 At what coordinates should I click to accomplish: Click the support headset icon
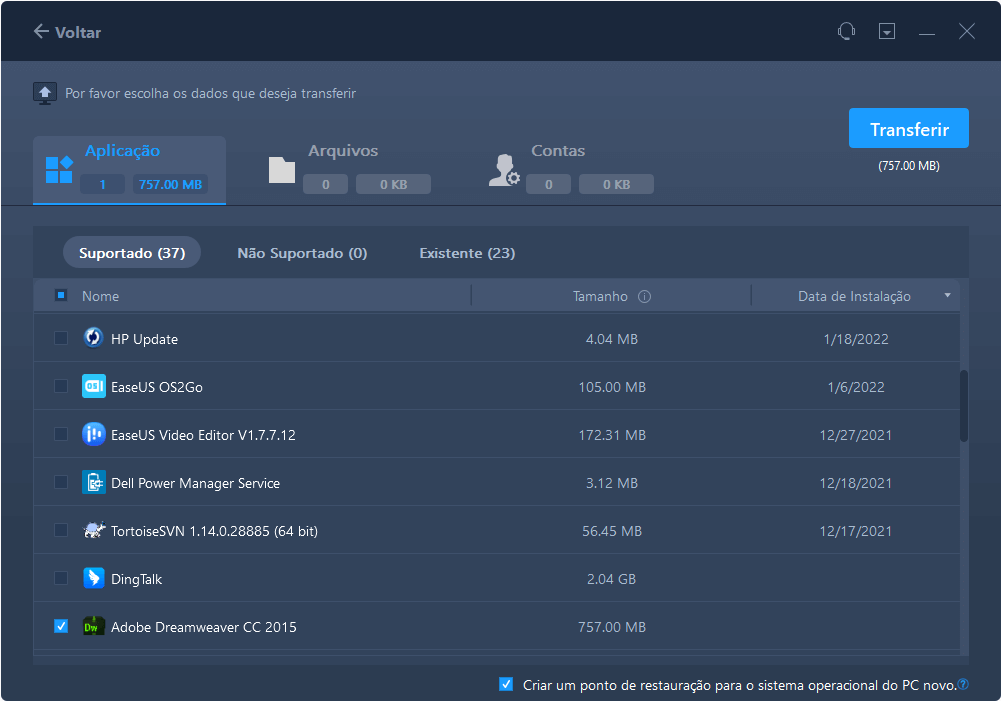[x=846, y=32]
